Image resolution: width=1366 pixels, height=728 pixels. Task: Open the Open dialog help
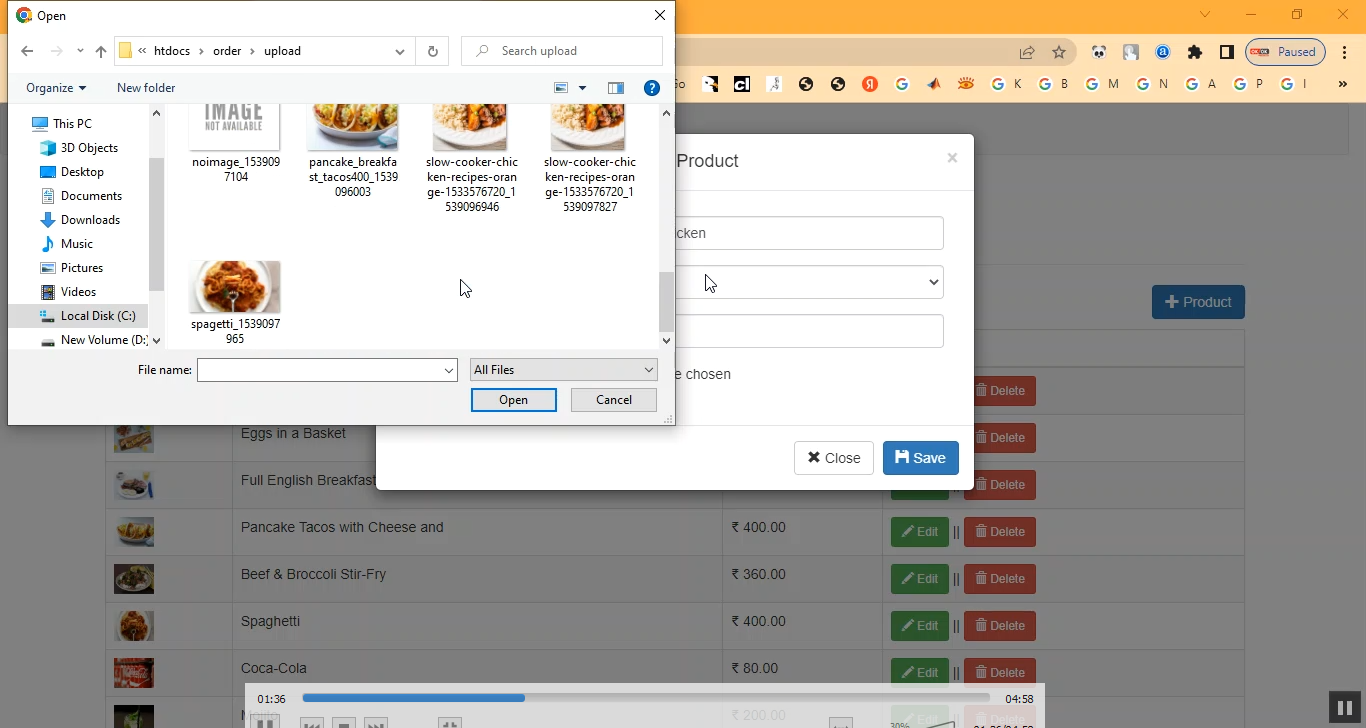(652, 88)
